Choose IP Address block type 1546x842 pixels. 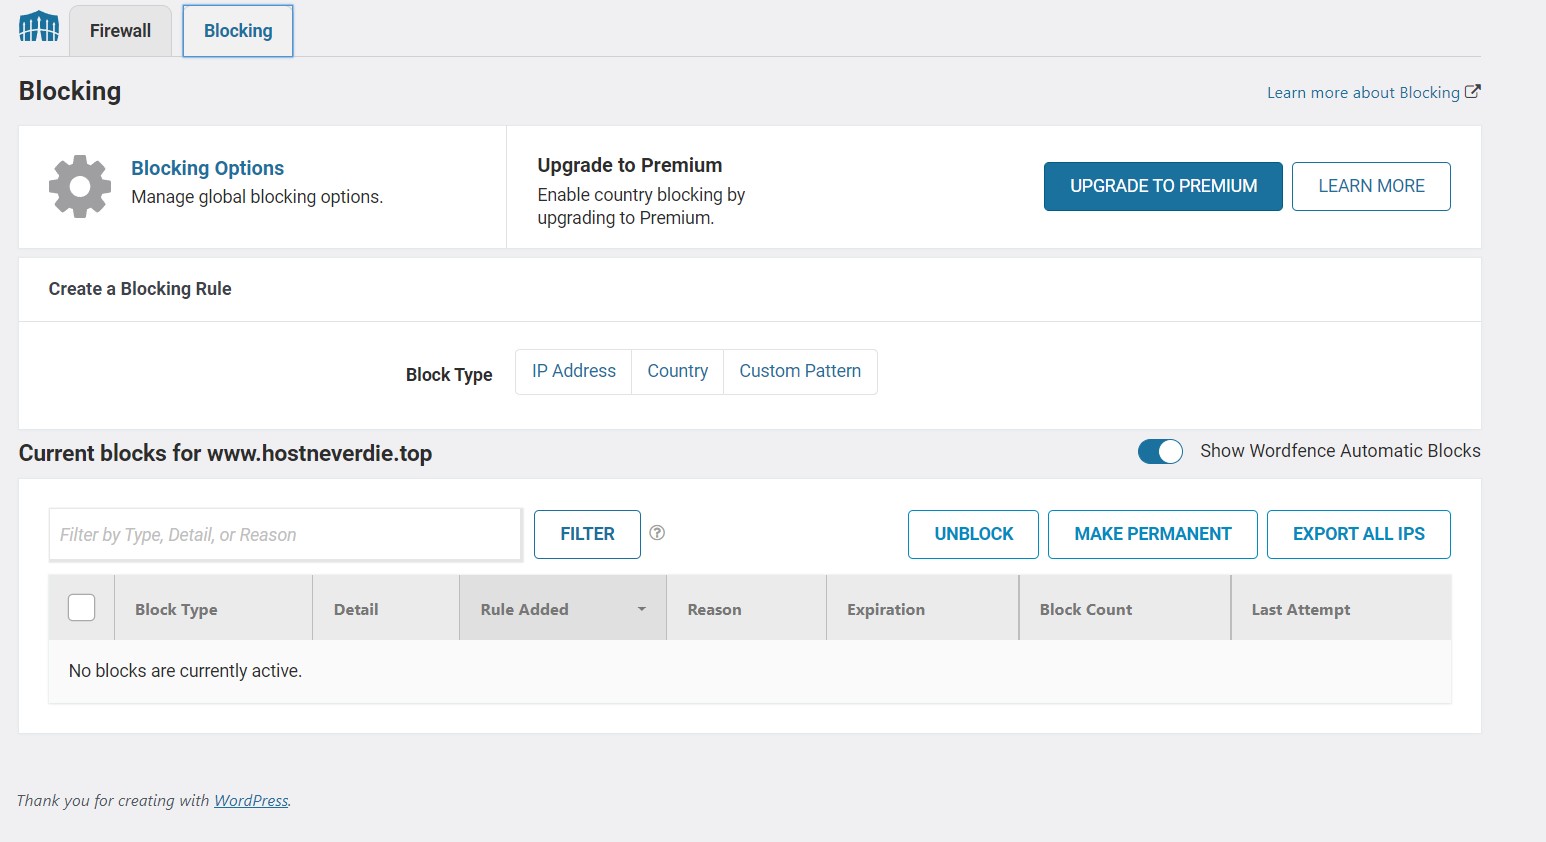point(574,372)
